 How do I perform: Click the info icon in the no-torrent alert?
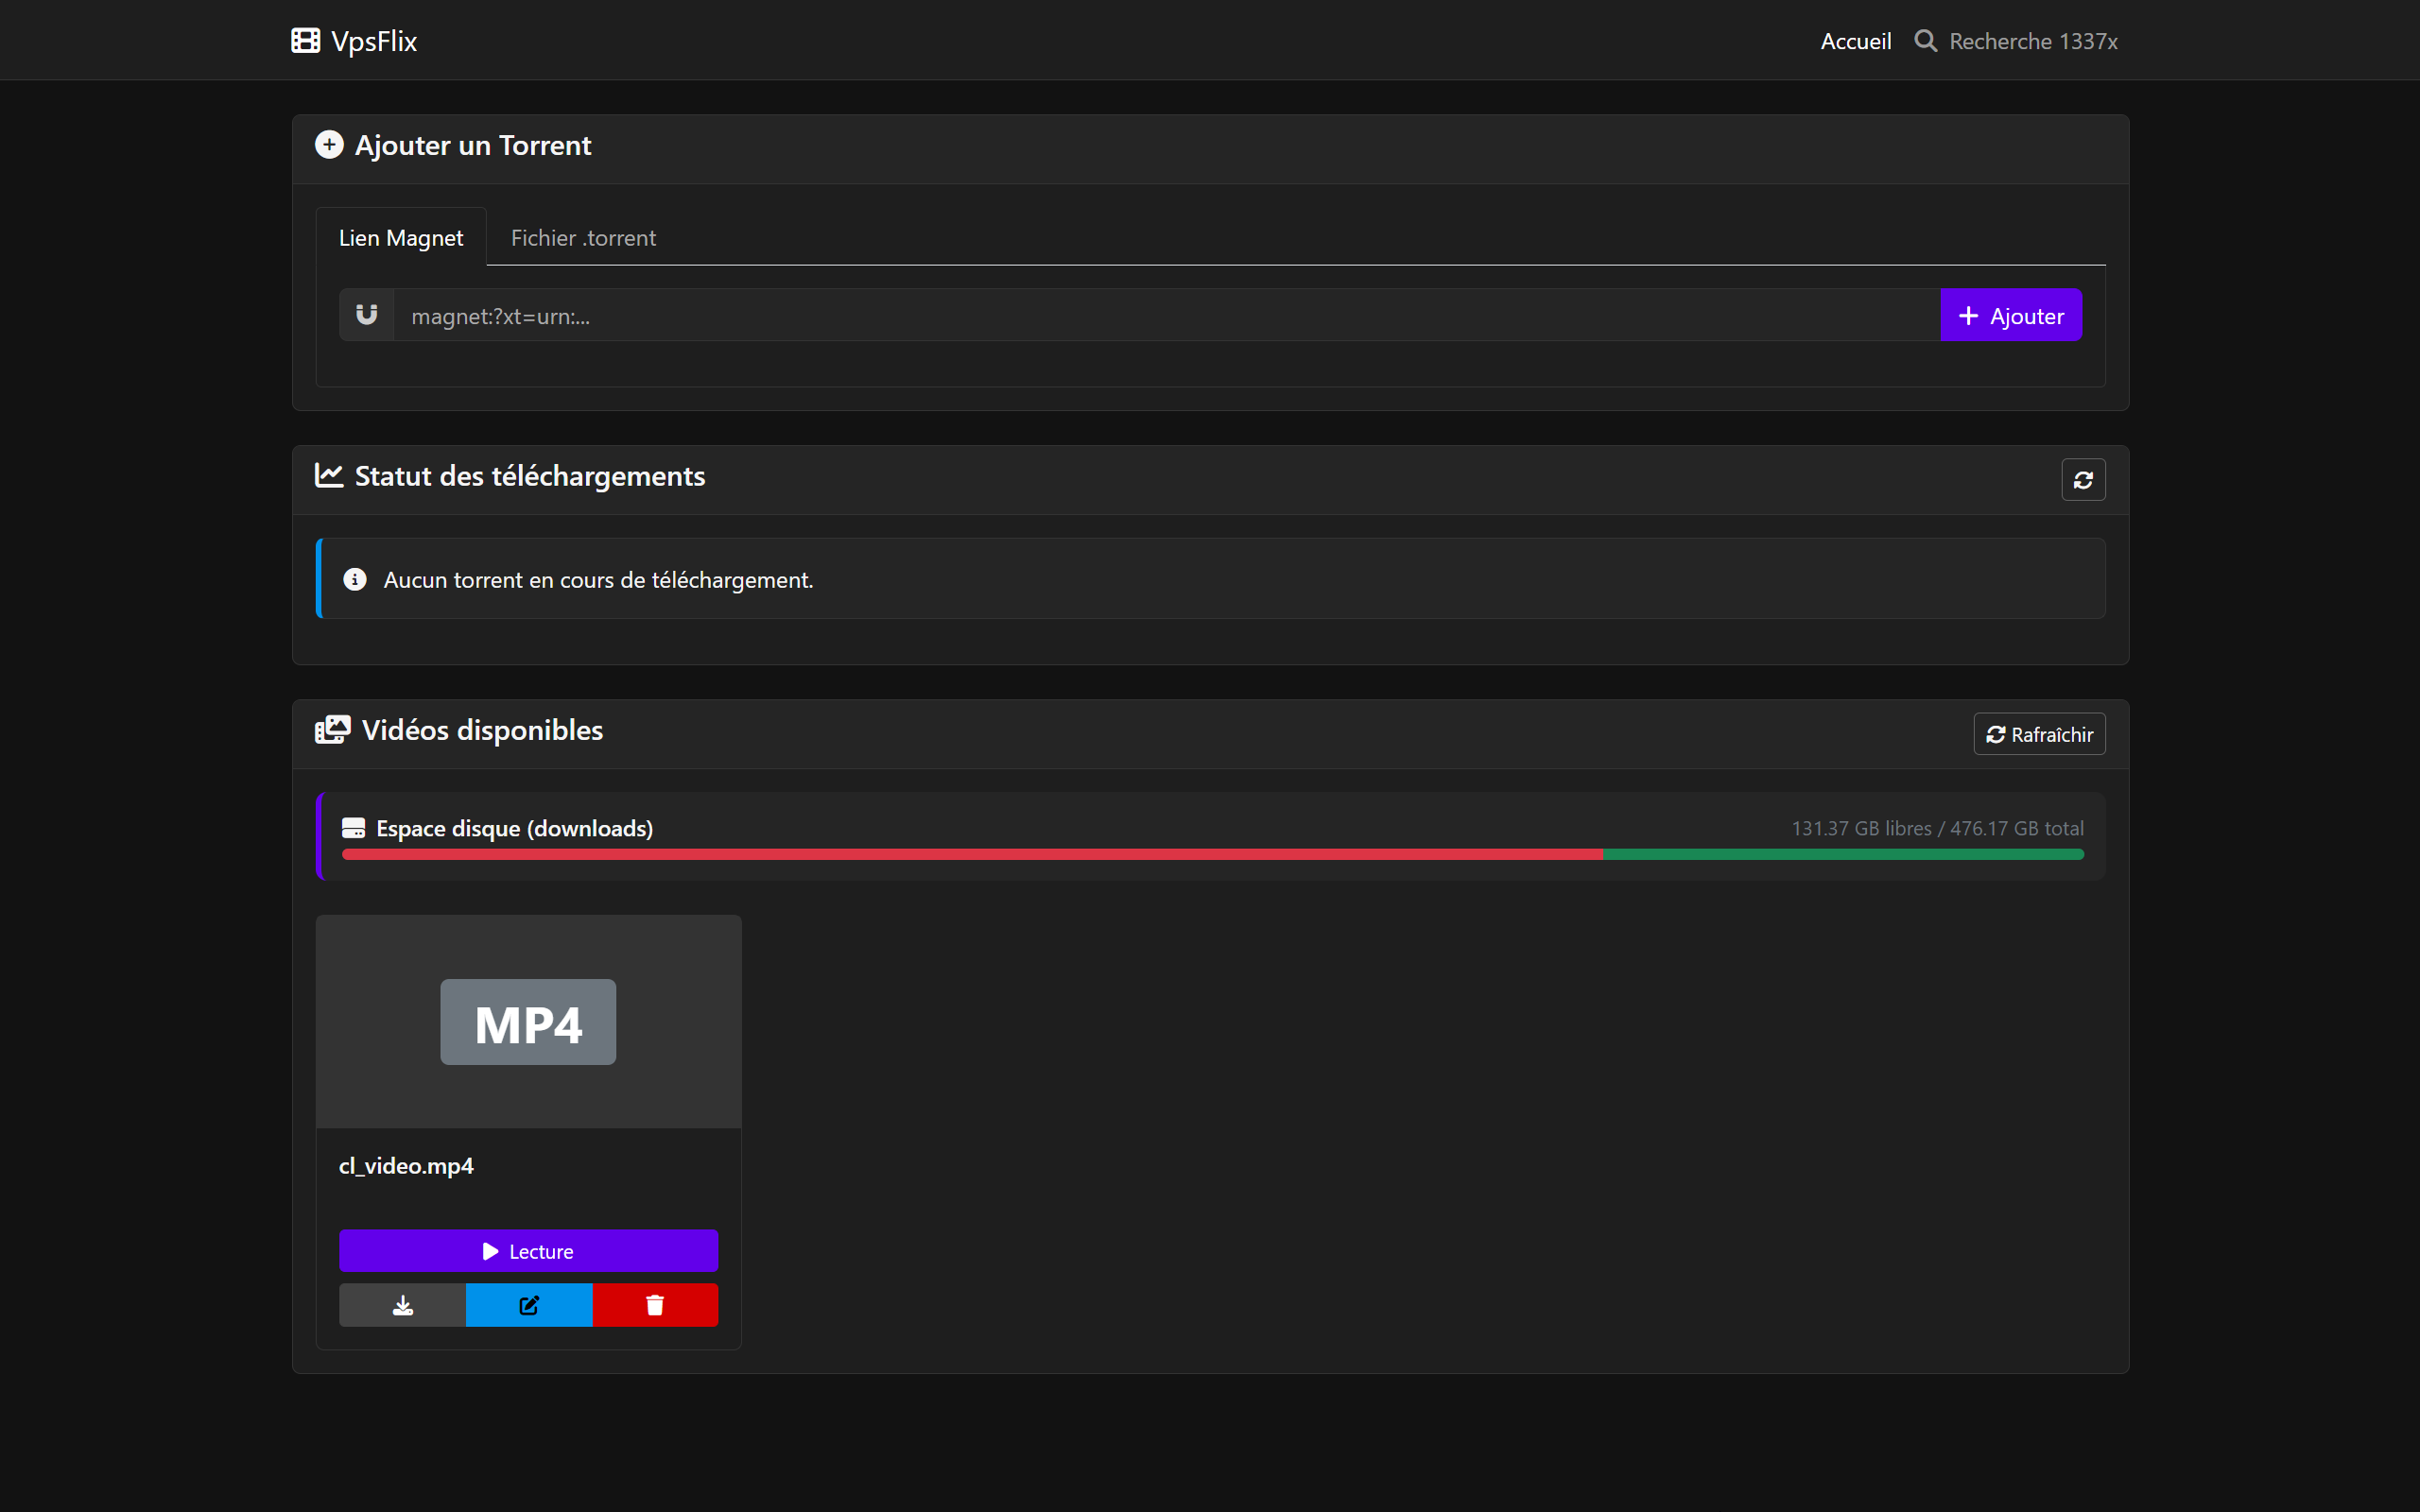tap(355, 580)
